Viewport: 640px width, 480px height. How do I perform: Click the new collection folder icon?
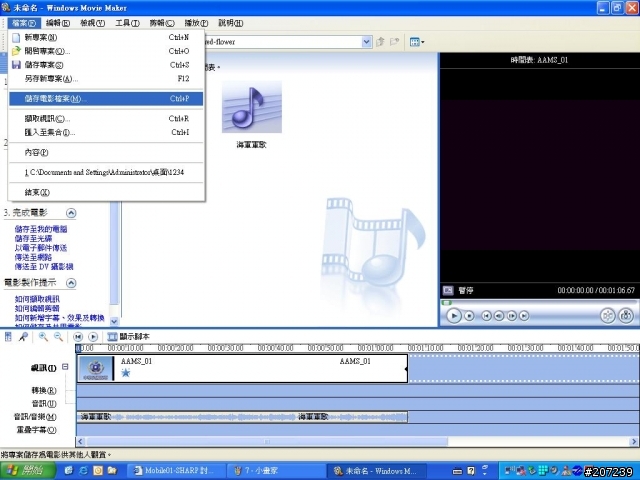[x=394, y=42]
